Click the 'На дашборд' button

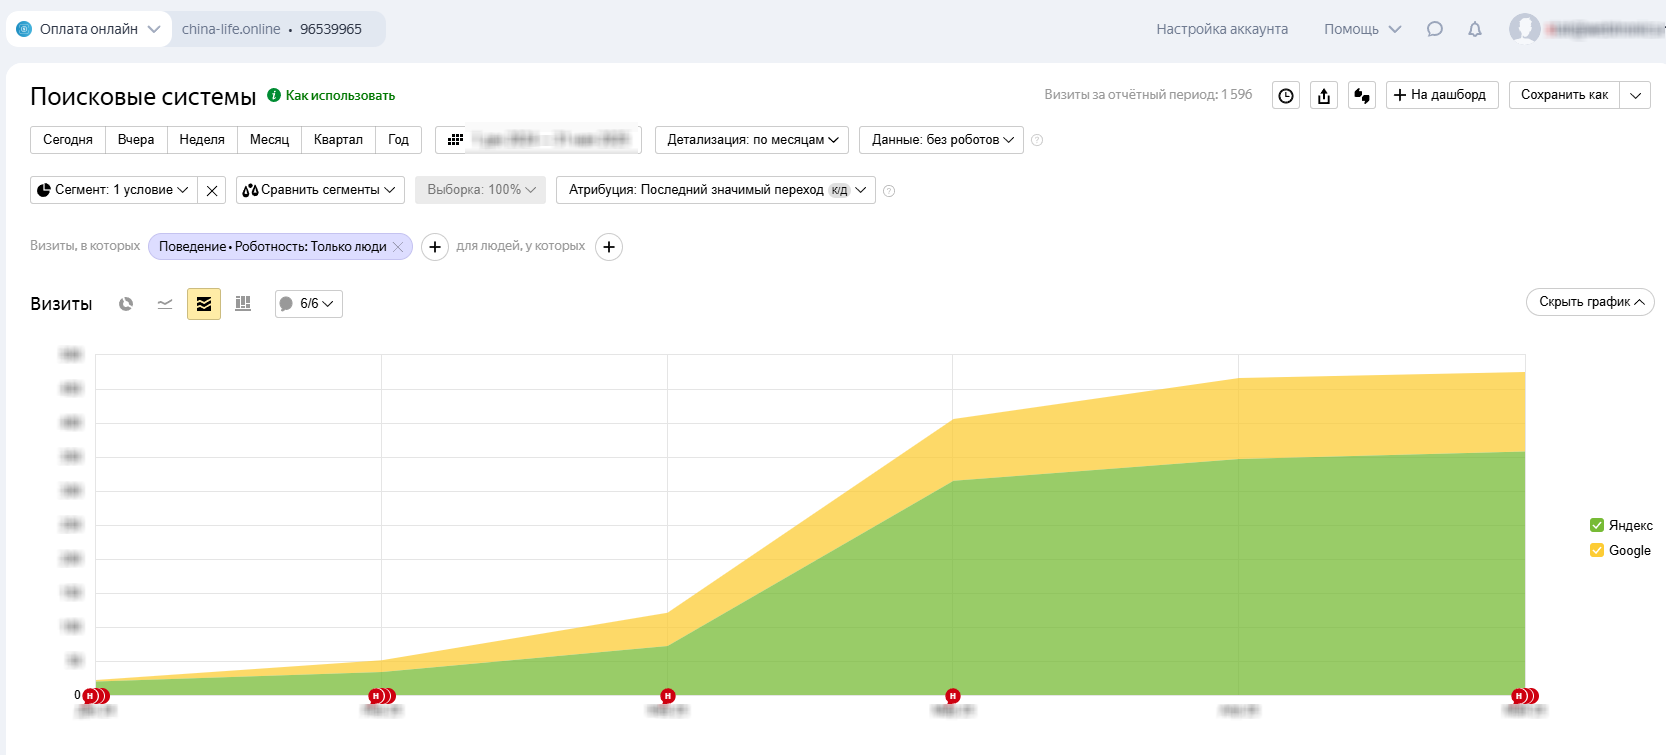[x=1441, y=95]
